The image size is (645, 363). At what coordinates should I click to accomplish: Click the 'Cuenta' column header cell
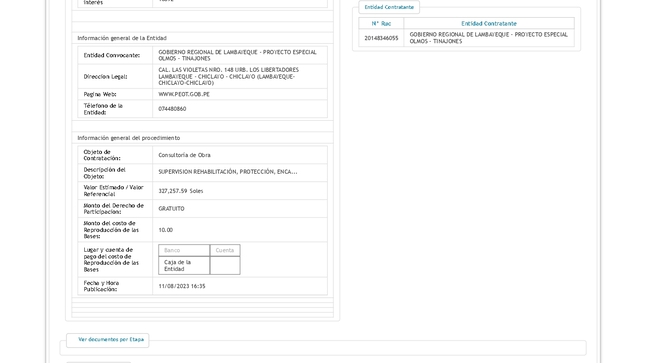click(x=225, y=250)
